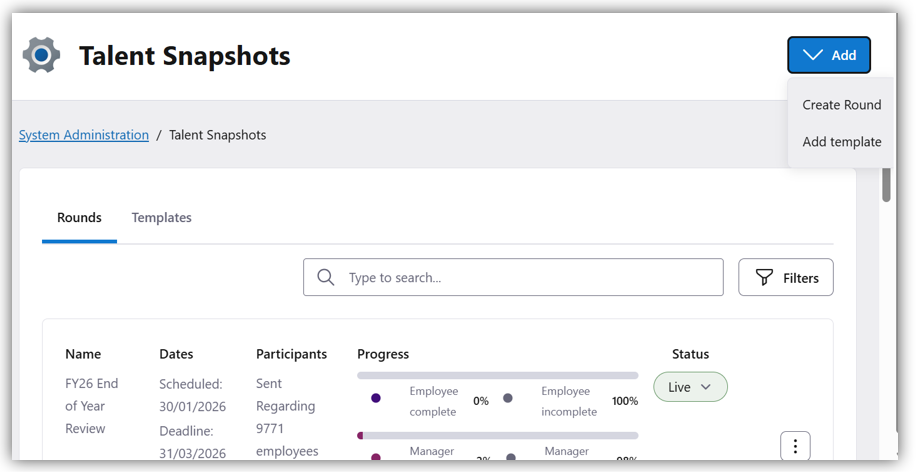This screenshot has width=916, height=472.
Task: Select the Rounds tab
Action: click(x=79, y=218)
